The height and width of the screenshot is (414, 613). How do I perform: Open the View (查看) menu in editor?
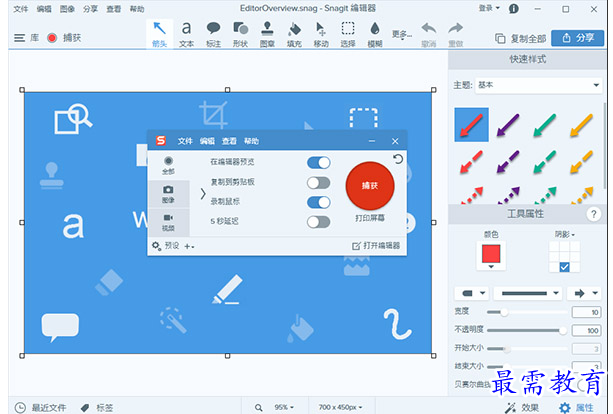click(114, 9)
